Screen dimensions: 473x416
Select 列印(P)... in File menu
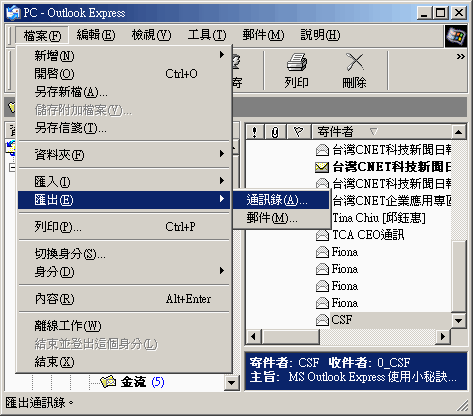tap(124, 227)
